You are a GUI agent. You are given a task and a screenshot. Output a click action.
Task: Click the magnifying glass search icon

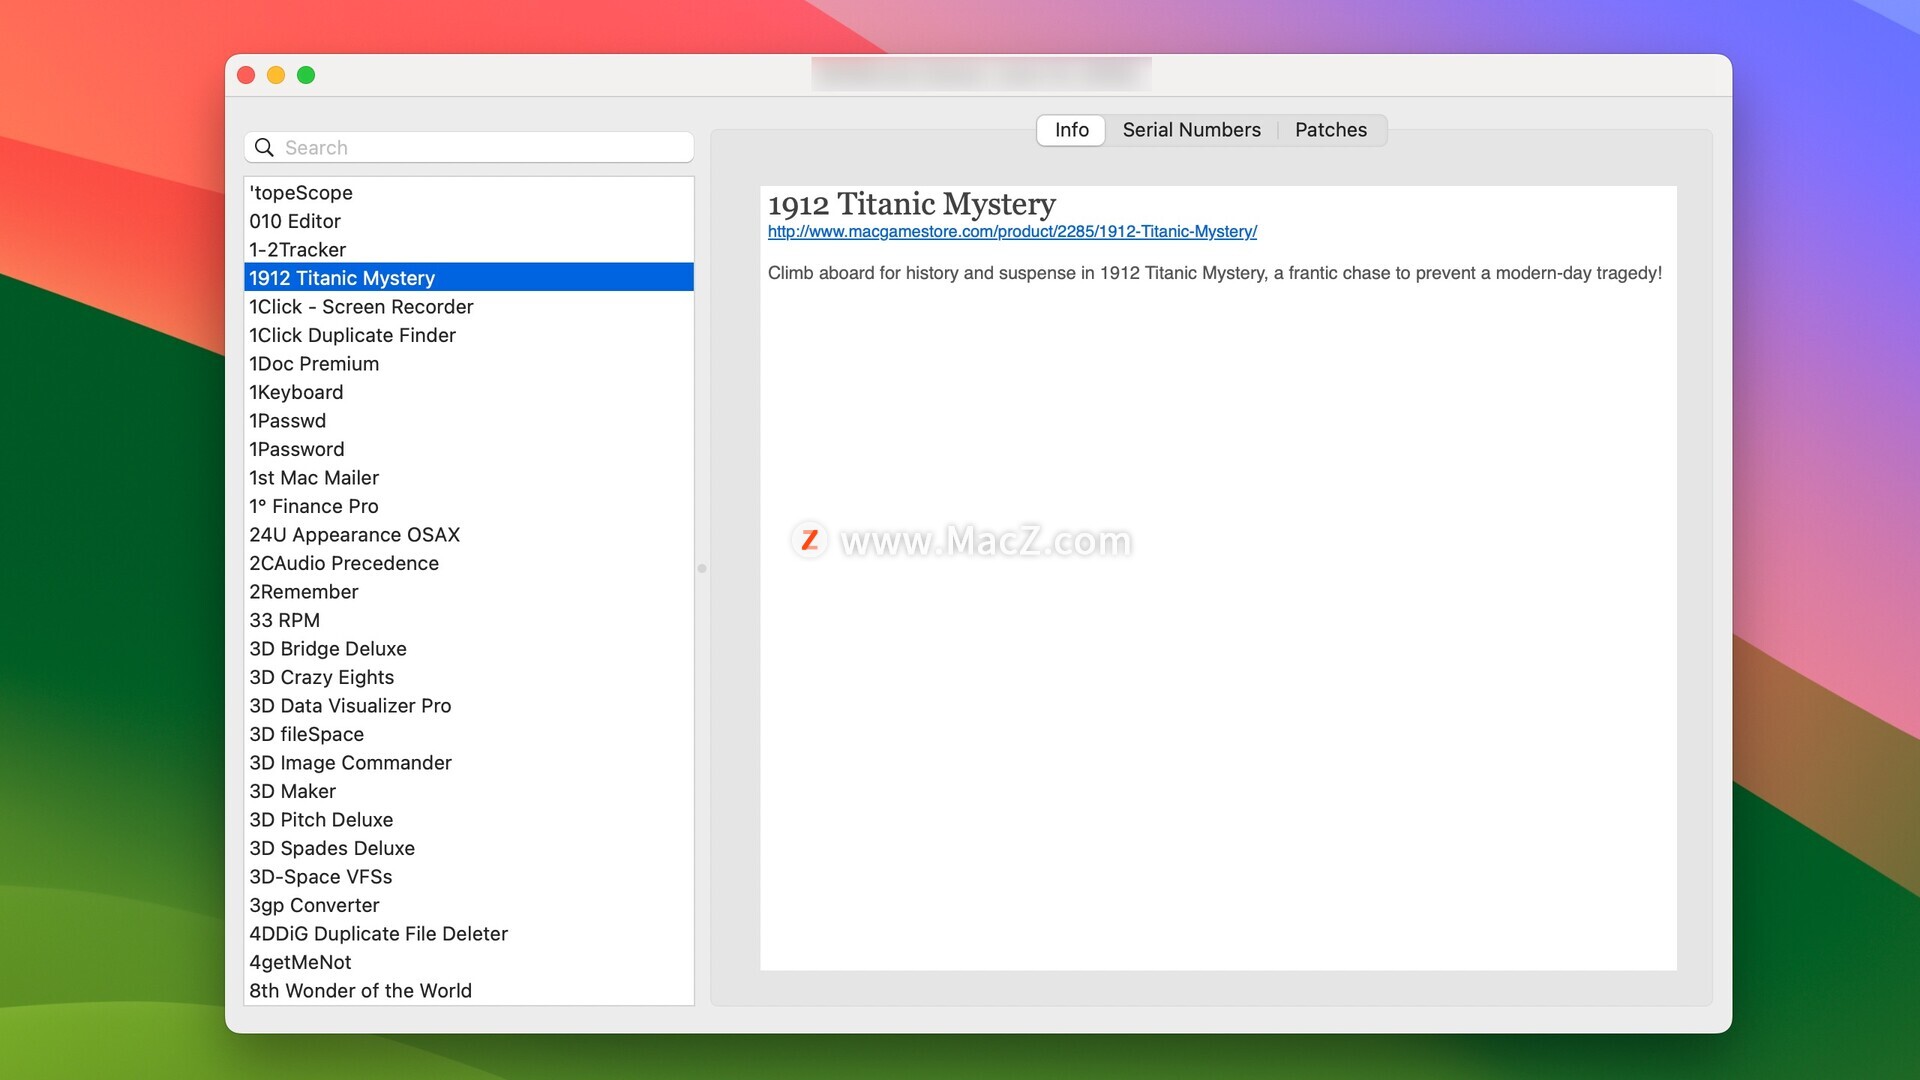click(264, 148)
